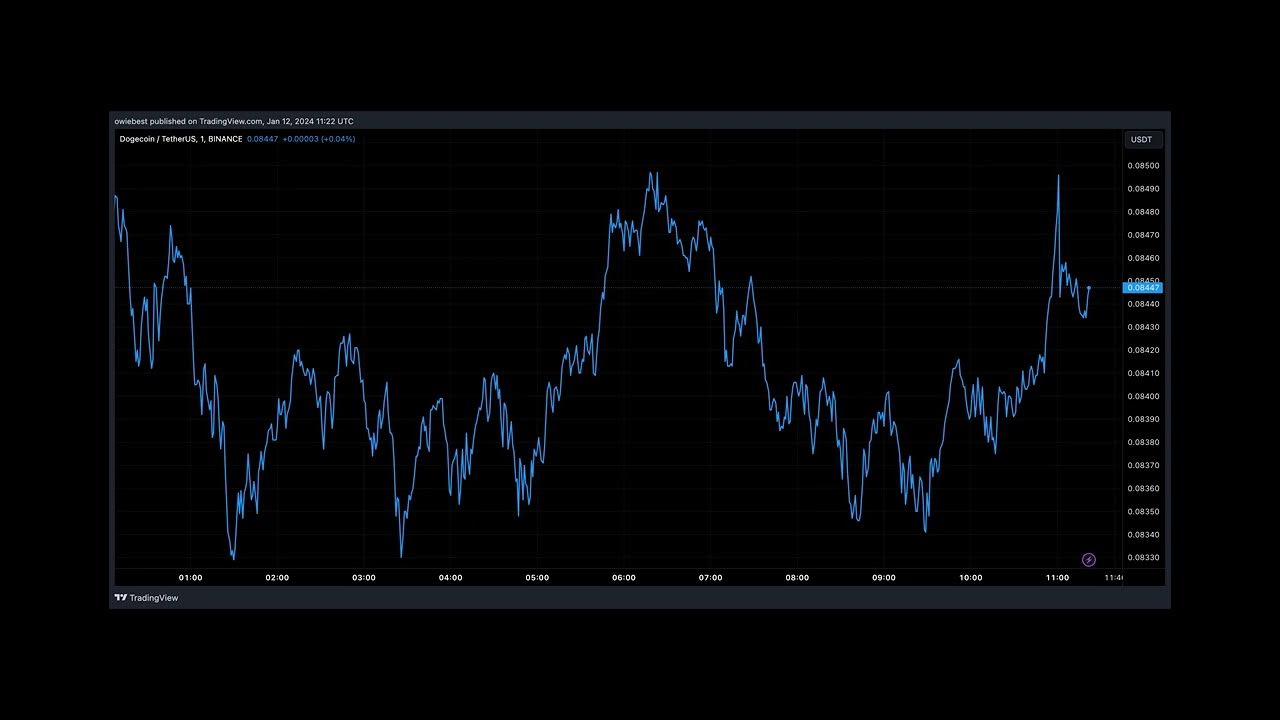1280x720 pixels.
Task: Click the TradingView logo at bottom left
Action: point(146,598)
